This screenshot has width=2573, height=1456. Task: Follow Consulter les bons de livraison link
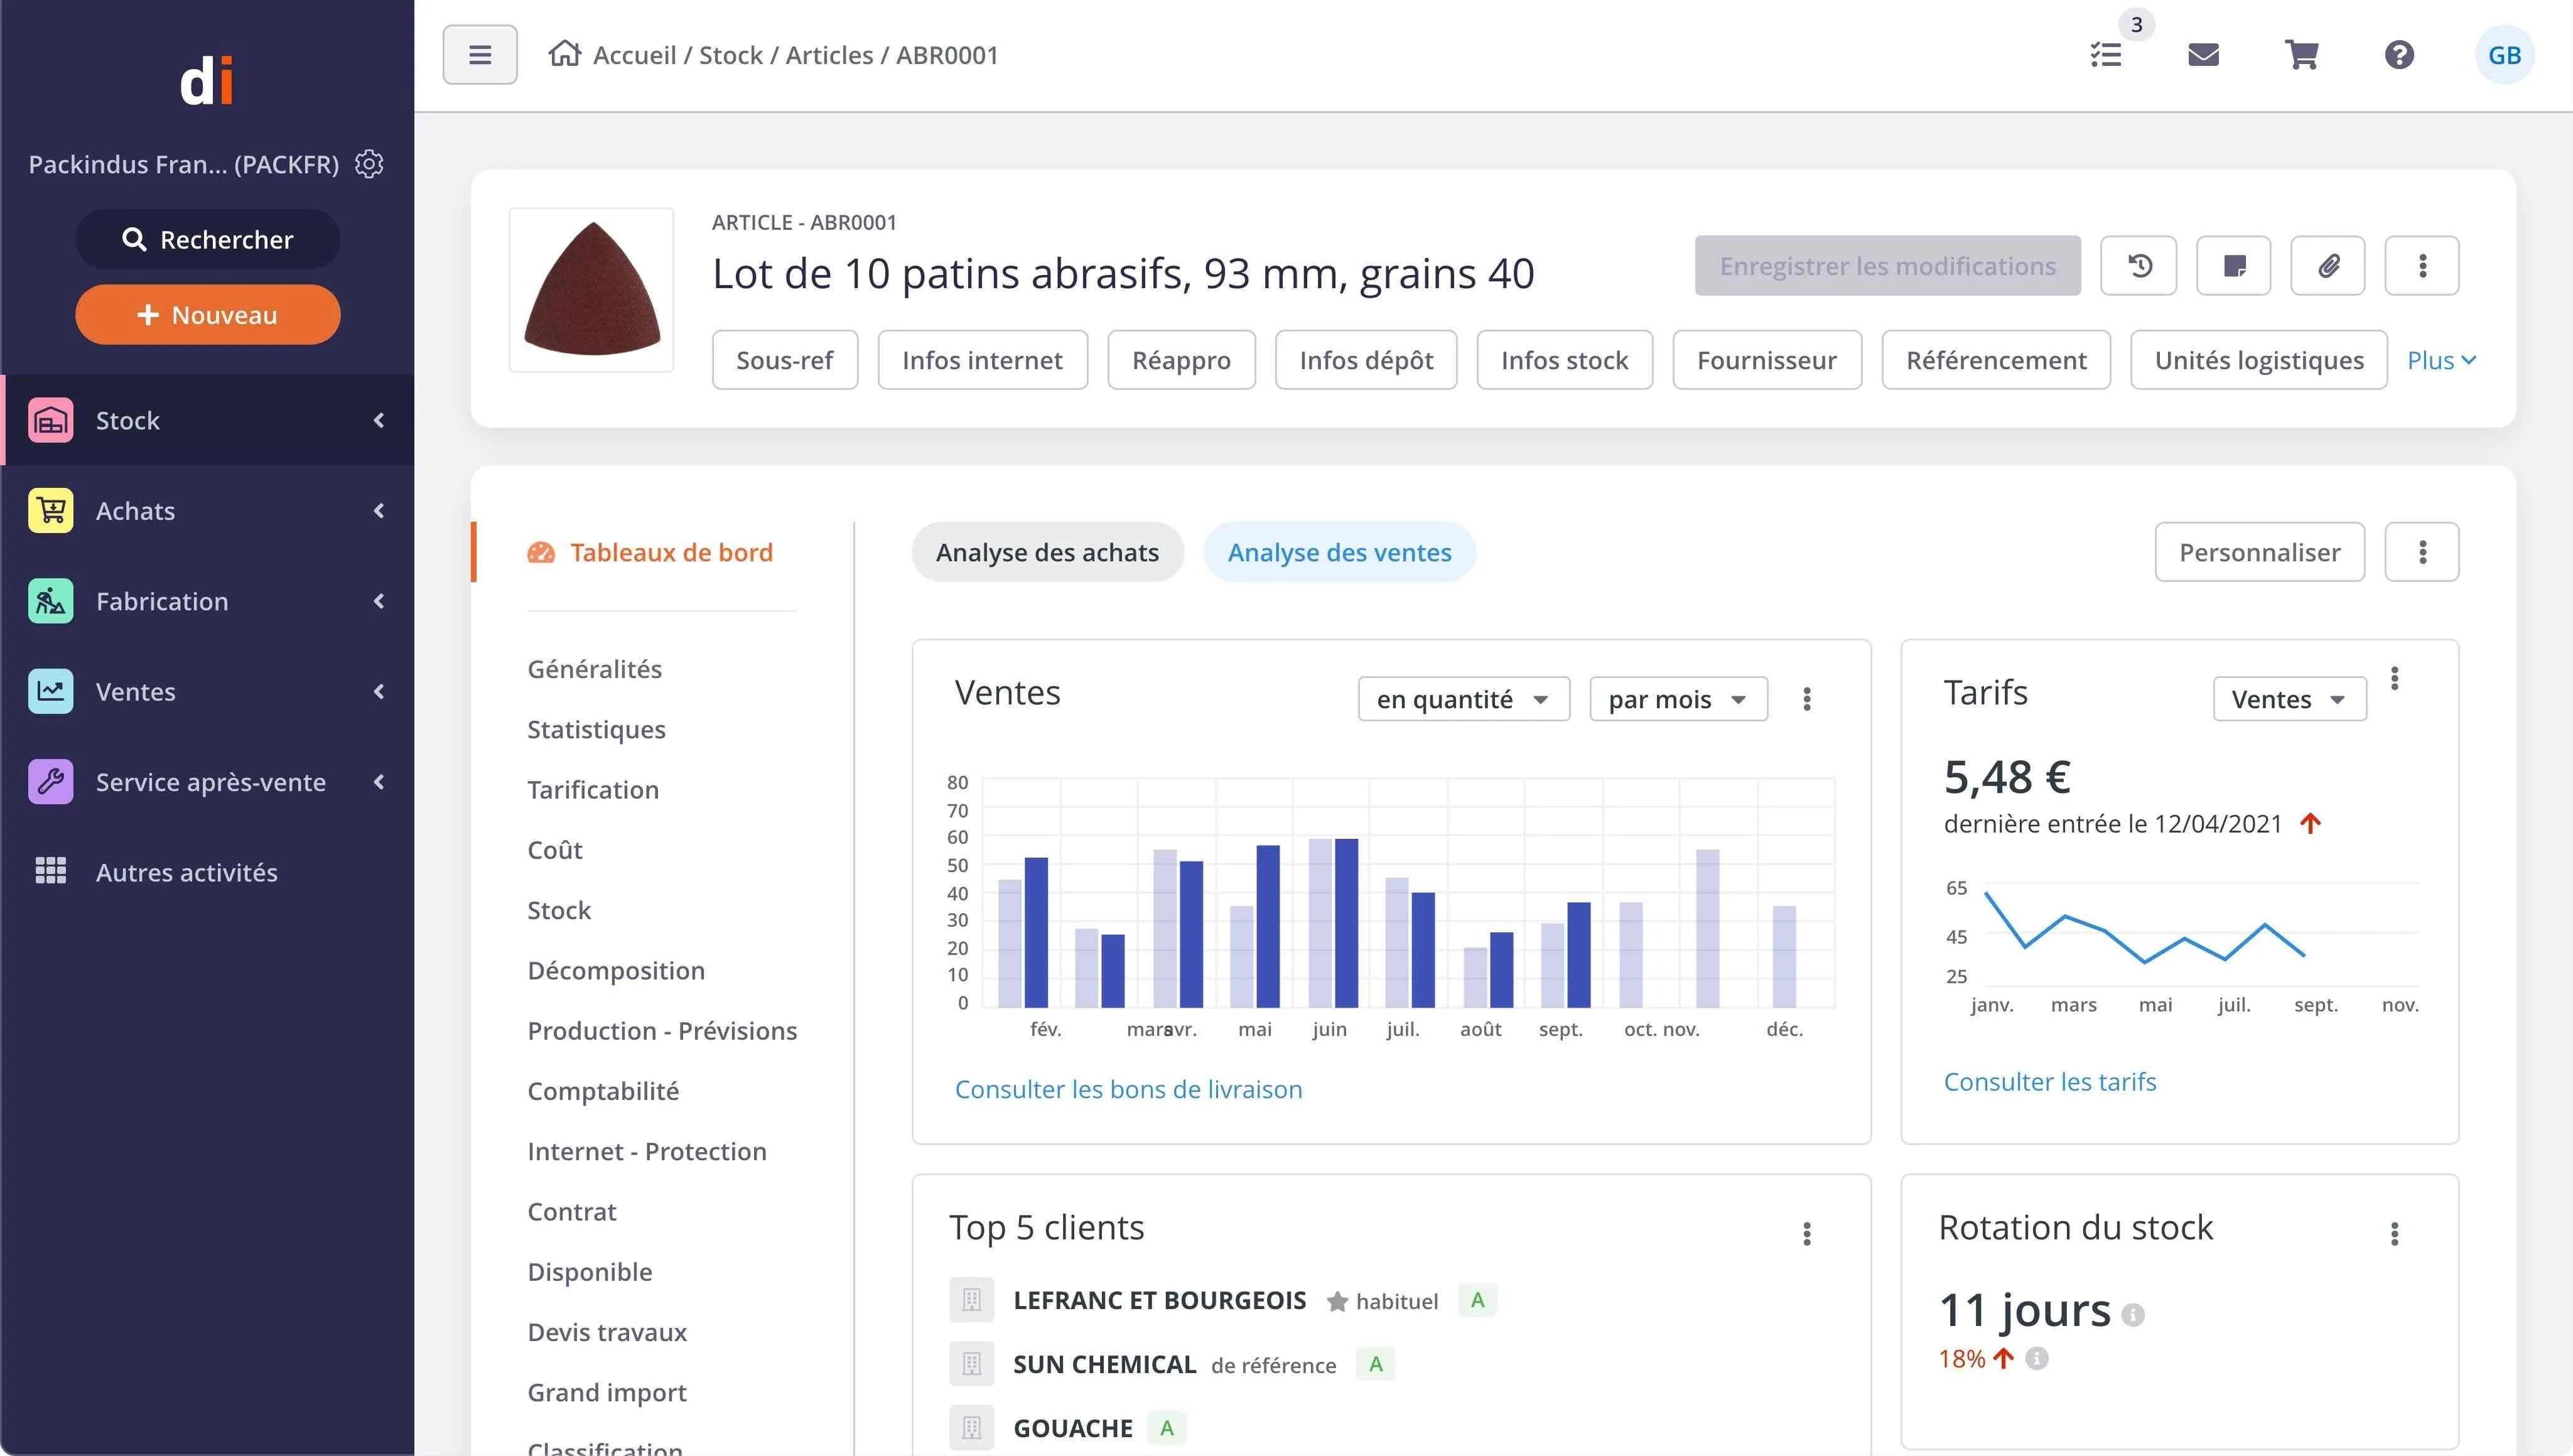click(1129, 1089)
